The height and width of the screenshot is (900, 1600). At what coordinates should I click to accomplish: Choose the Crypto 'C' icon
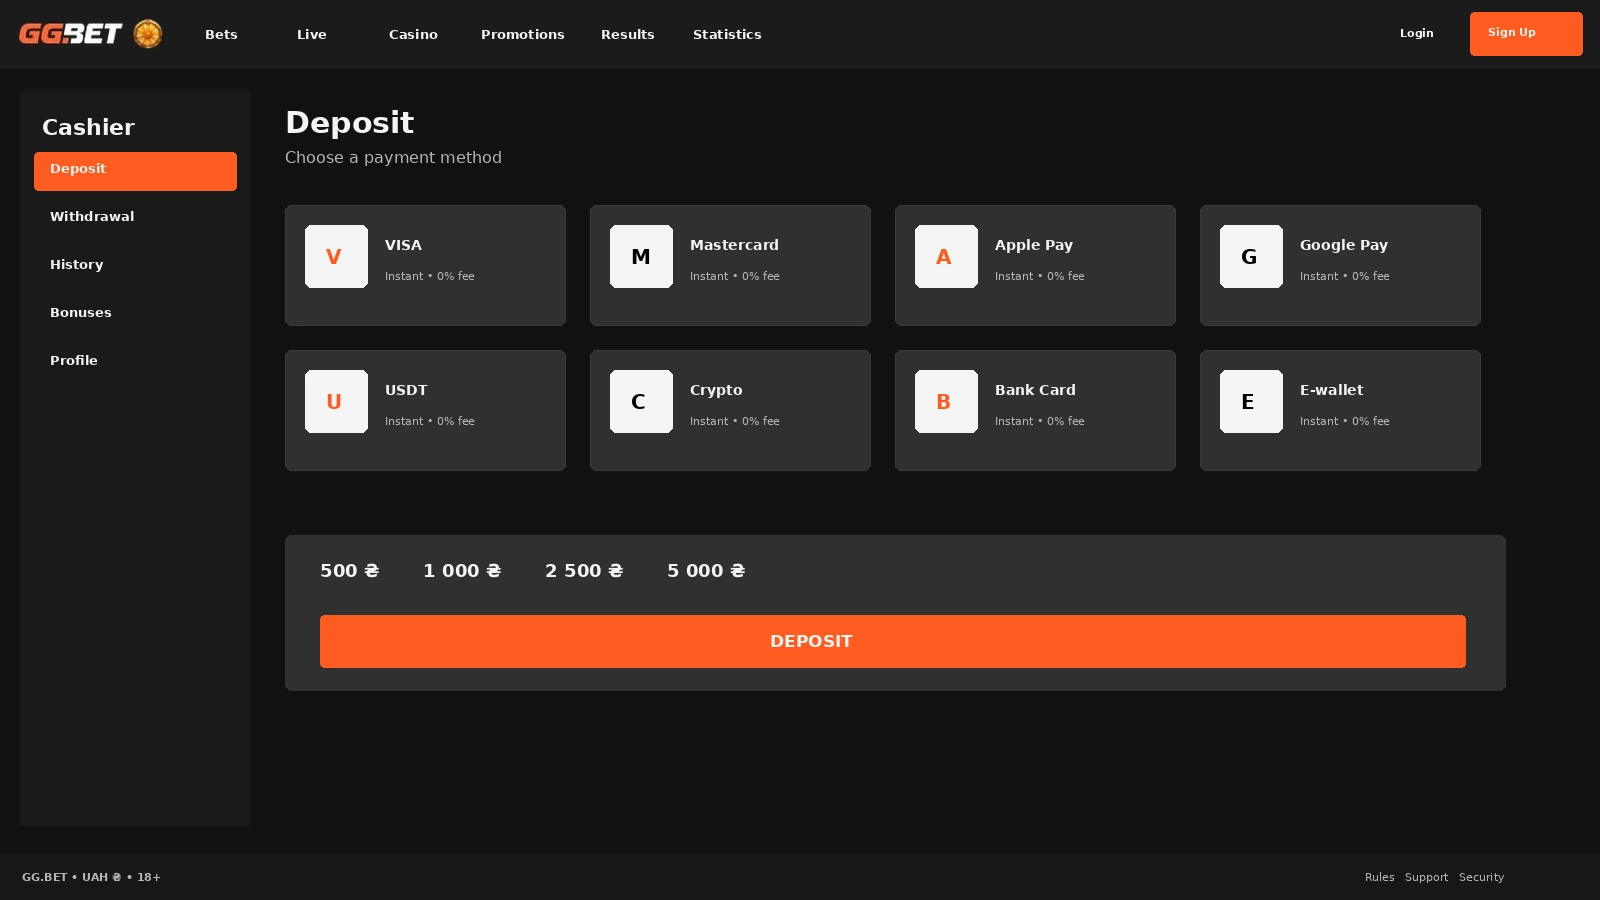[x=641, y=402]
